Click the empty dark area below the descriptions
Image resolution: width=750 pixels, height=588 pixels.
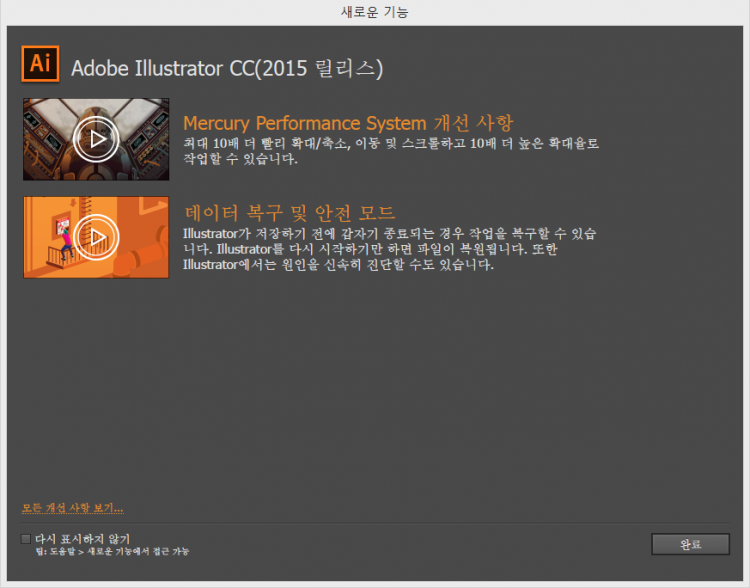pyautogui.click(x=375, y=390)
